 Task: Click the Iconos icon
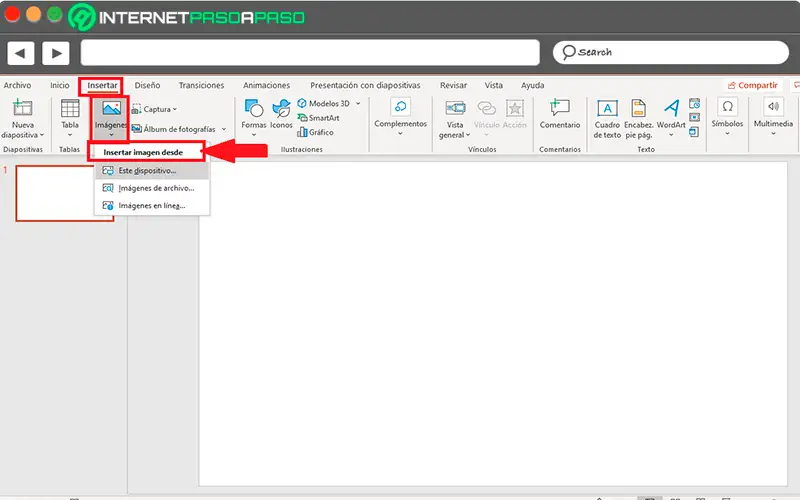(281, 108)
